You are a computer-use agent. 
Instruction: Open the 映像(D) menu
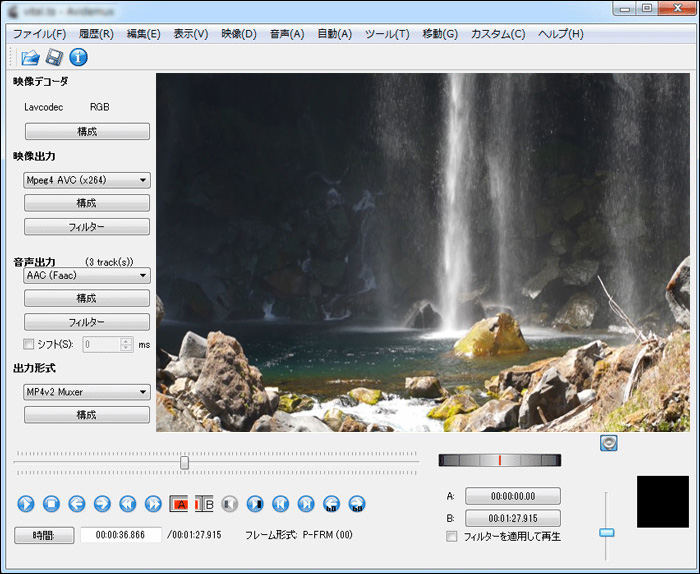239,34
